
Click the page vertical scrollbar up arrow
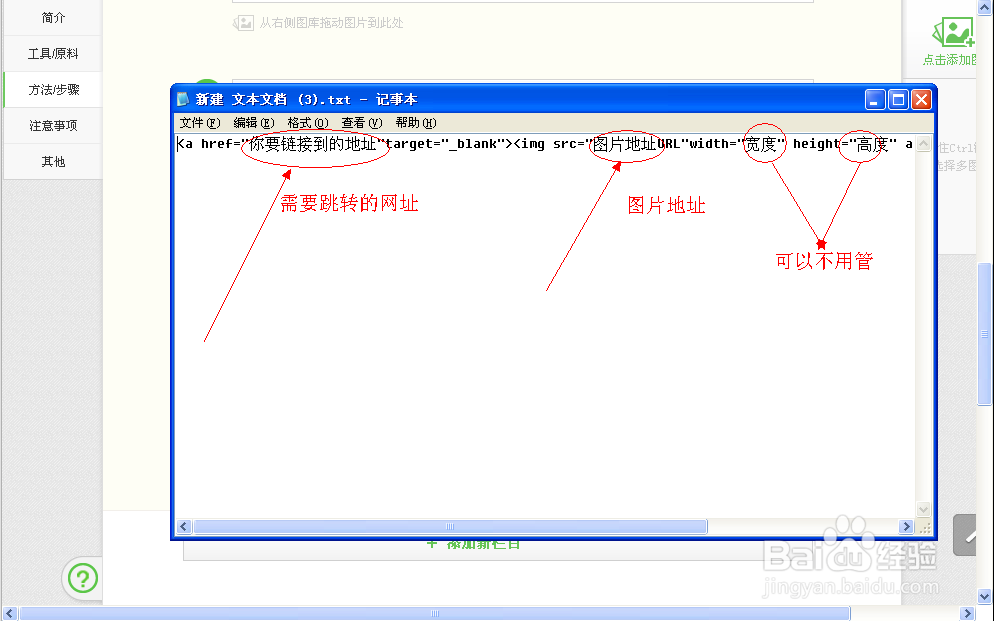point(984,7)
